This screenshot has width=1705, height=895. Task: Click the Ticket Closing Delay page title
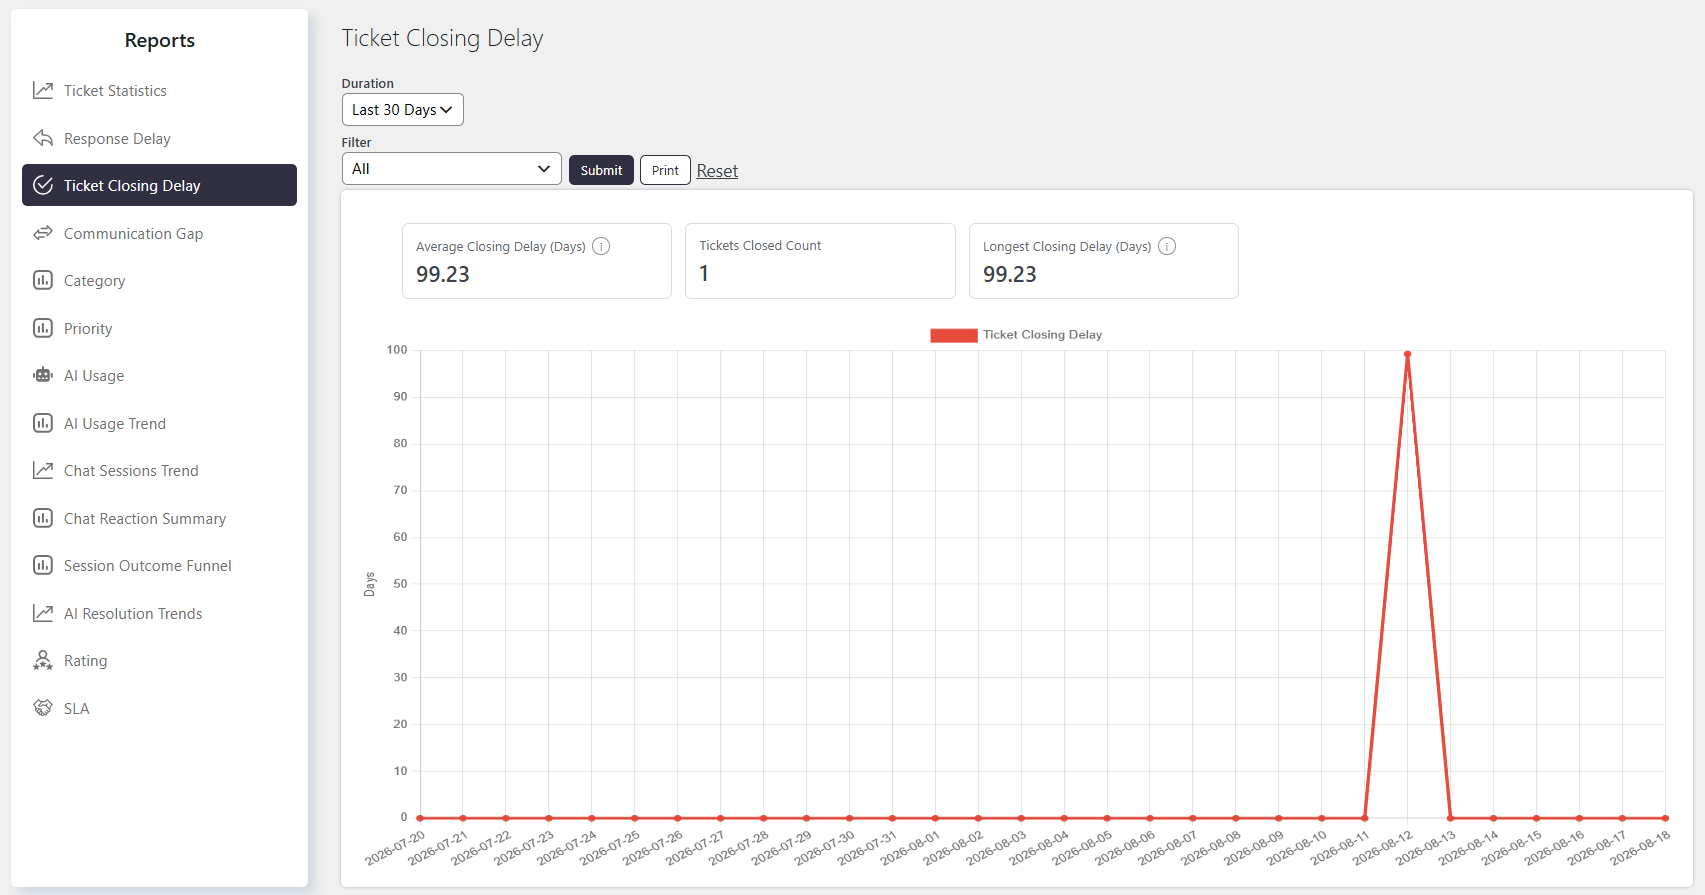[442, 38]
